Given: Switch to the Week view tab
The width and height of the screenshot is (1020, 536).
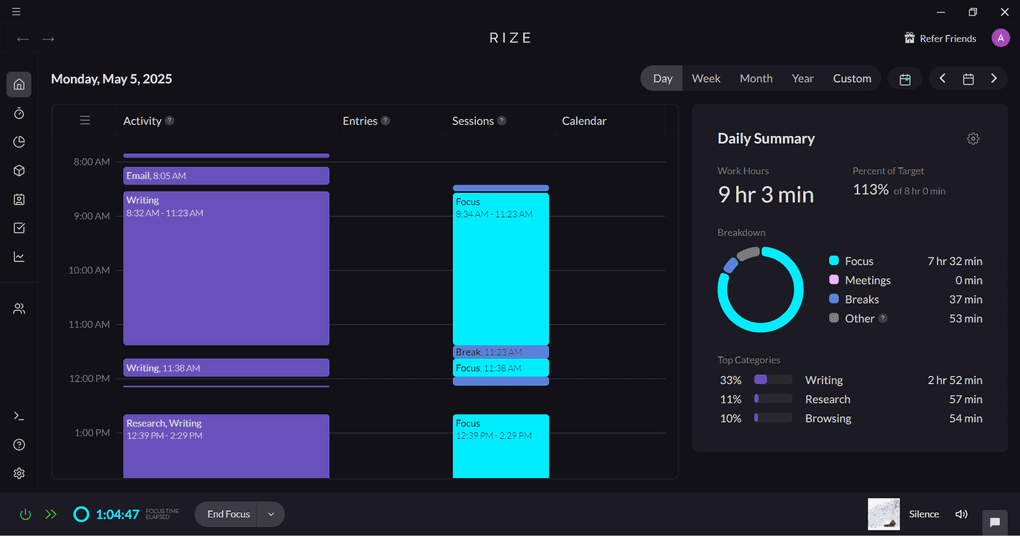Looking at the screenshot, I should pos(706,78).
